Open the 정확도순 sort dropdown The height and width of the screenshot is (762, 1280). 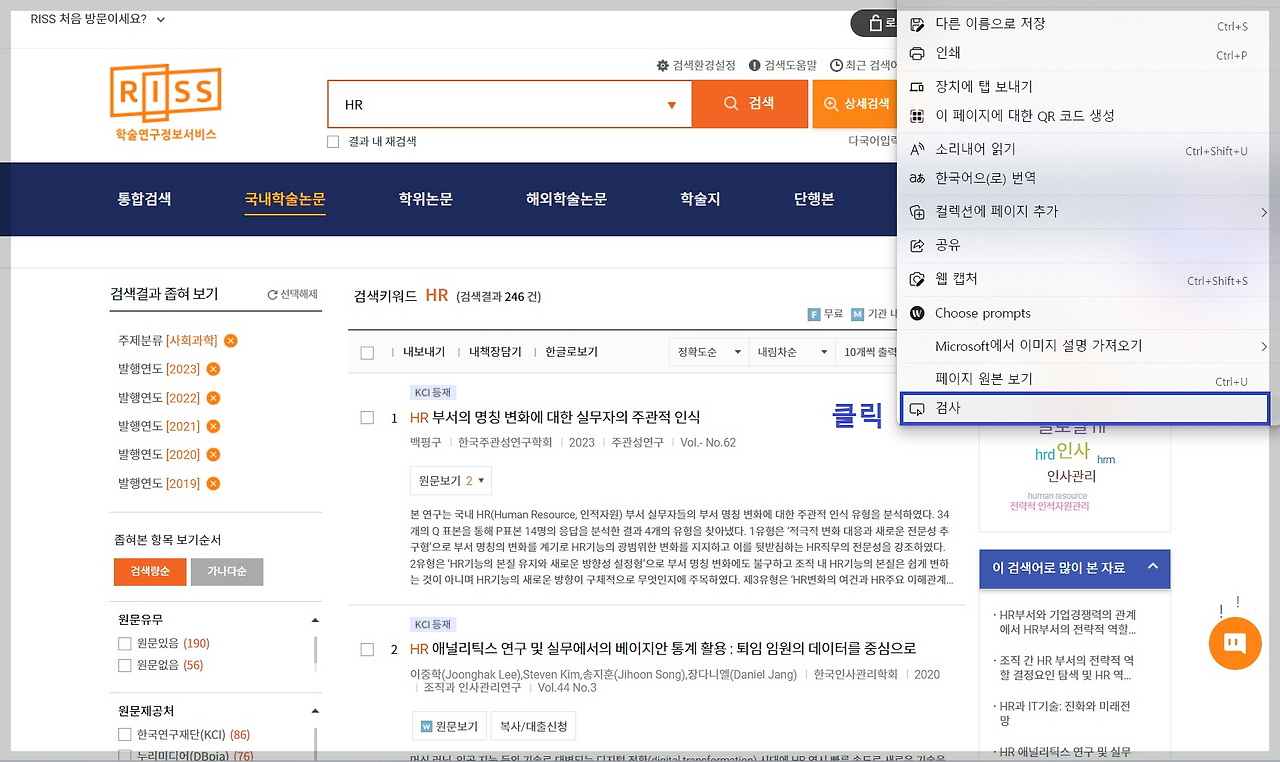(708, 352)
